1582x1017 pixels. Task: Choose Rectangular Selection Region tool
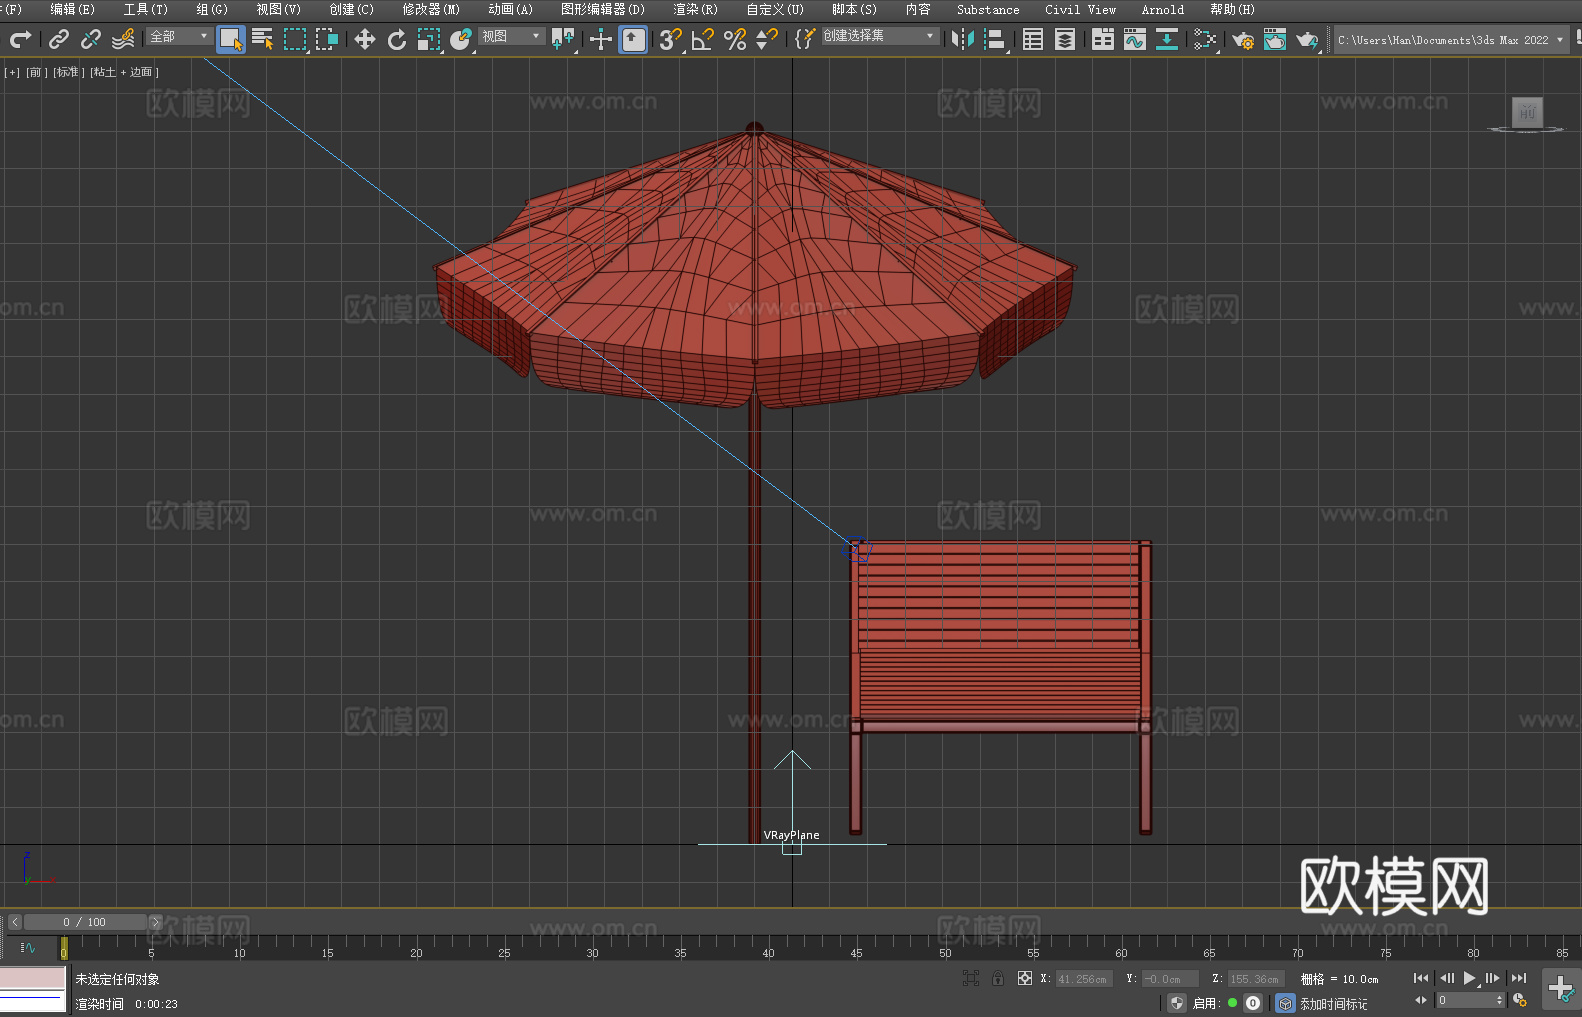pos(295,39)
